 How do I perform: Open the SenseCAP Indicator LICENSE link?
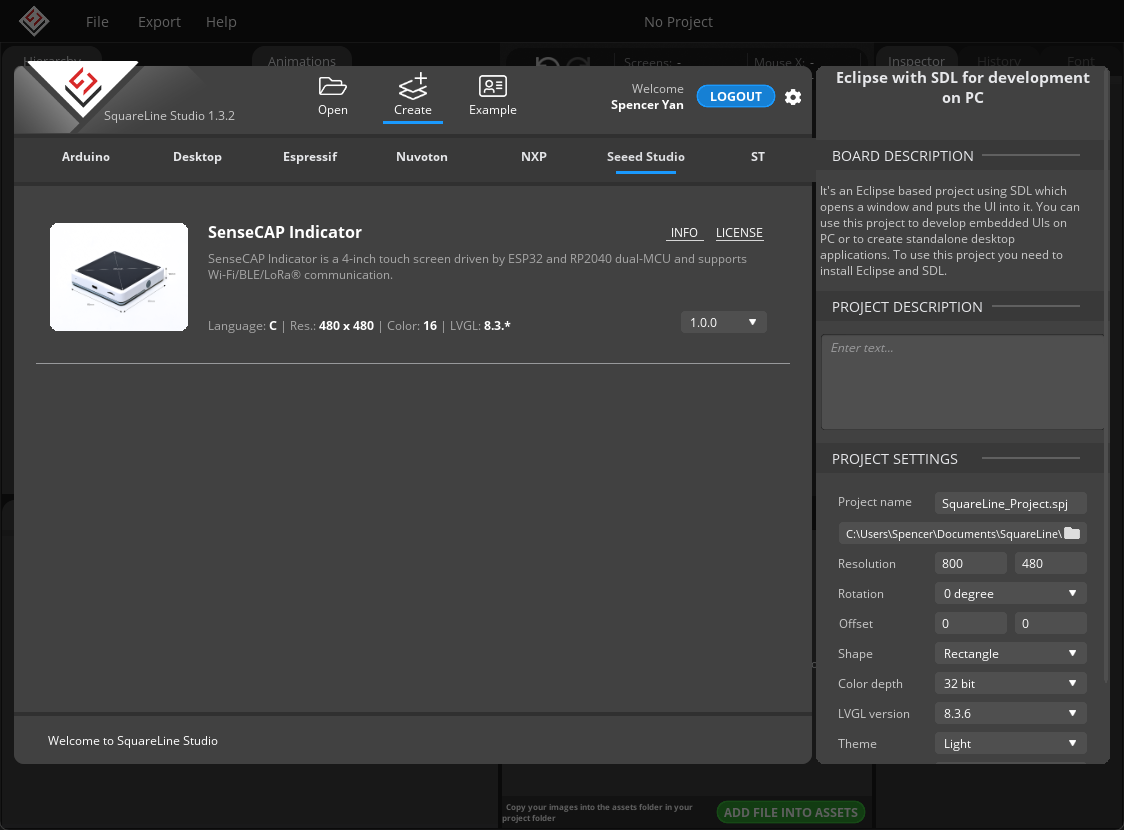(x=739, y=233)
